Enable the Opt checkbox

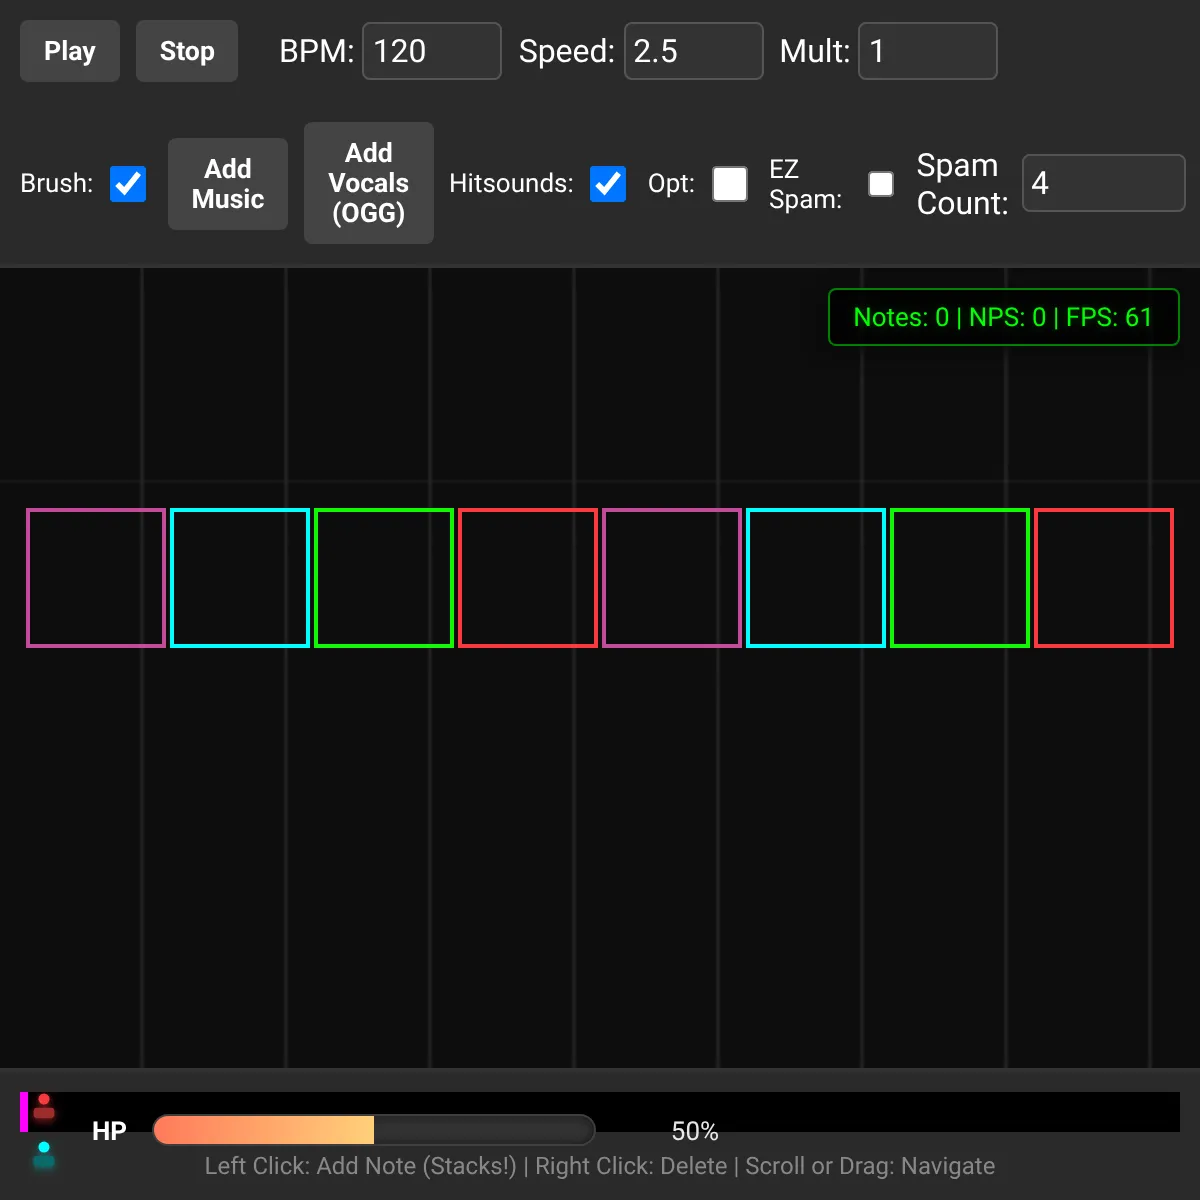coord(730,184)
